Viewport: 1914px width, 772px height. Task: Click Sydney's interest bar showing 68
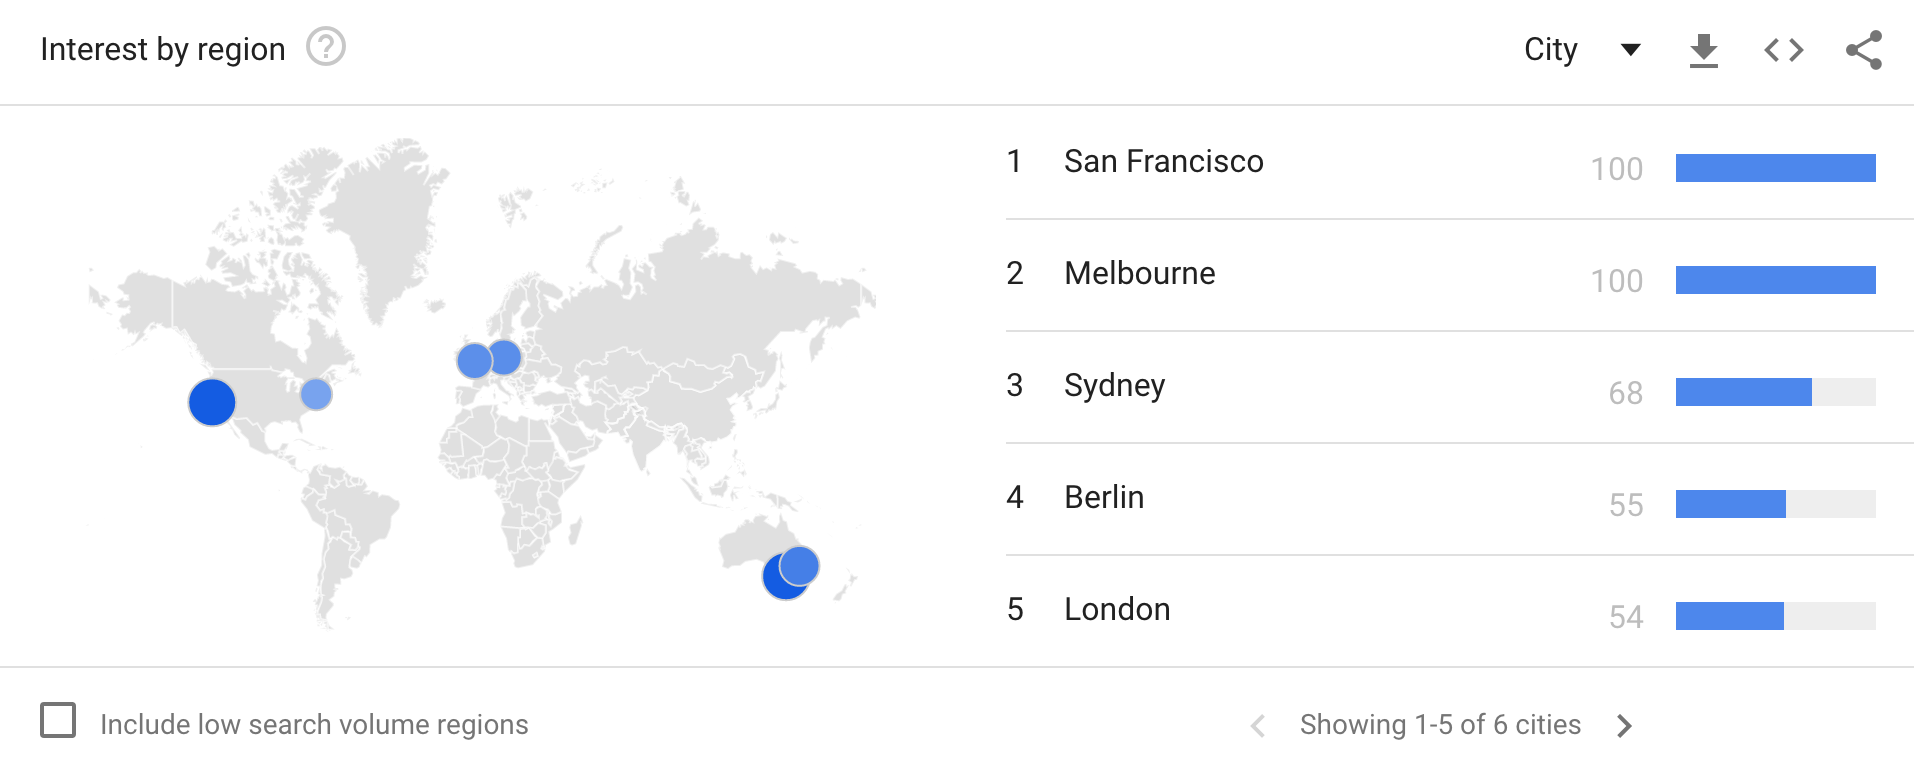[x=1743, y=392]
